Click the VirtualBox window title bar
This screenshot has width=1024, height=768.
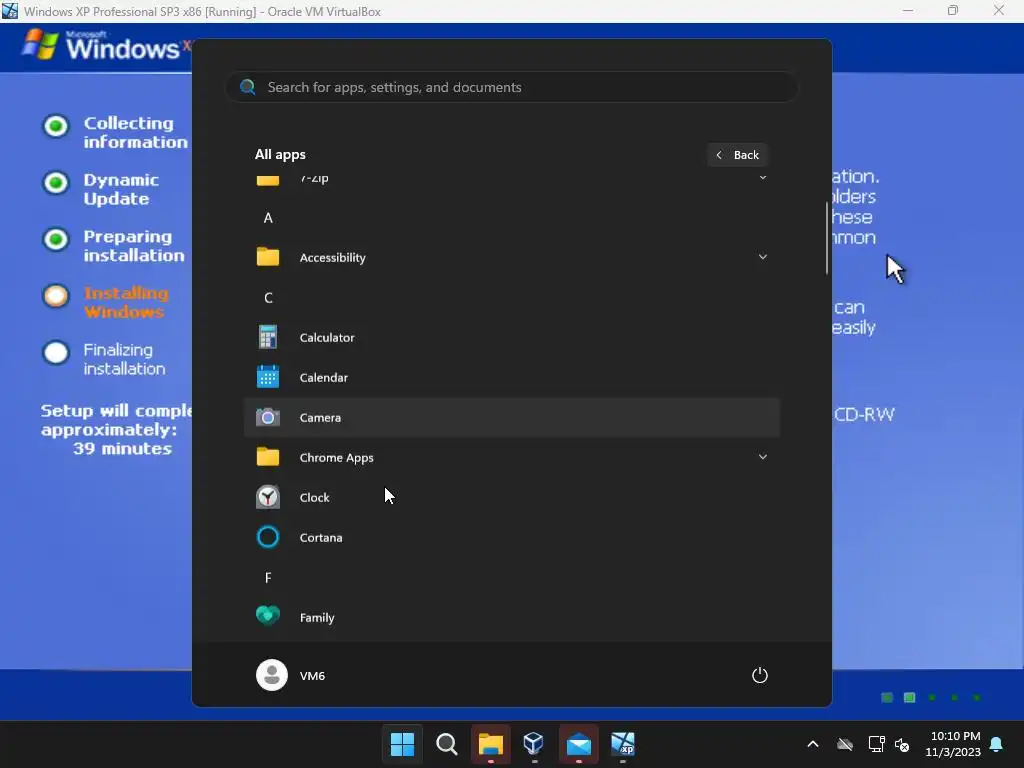(512, 11)
